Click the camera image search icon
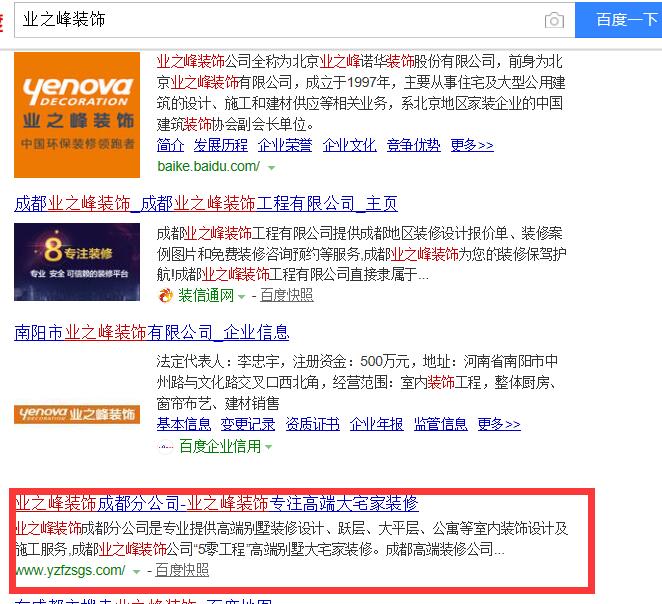This screenshot has width=662, height=604. pos(553,20)
